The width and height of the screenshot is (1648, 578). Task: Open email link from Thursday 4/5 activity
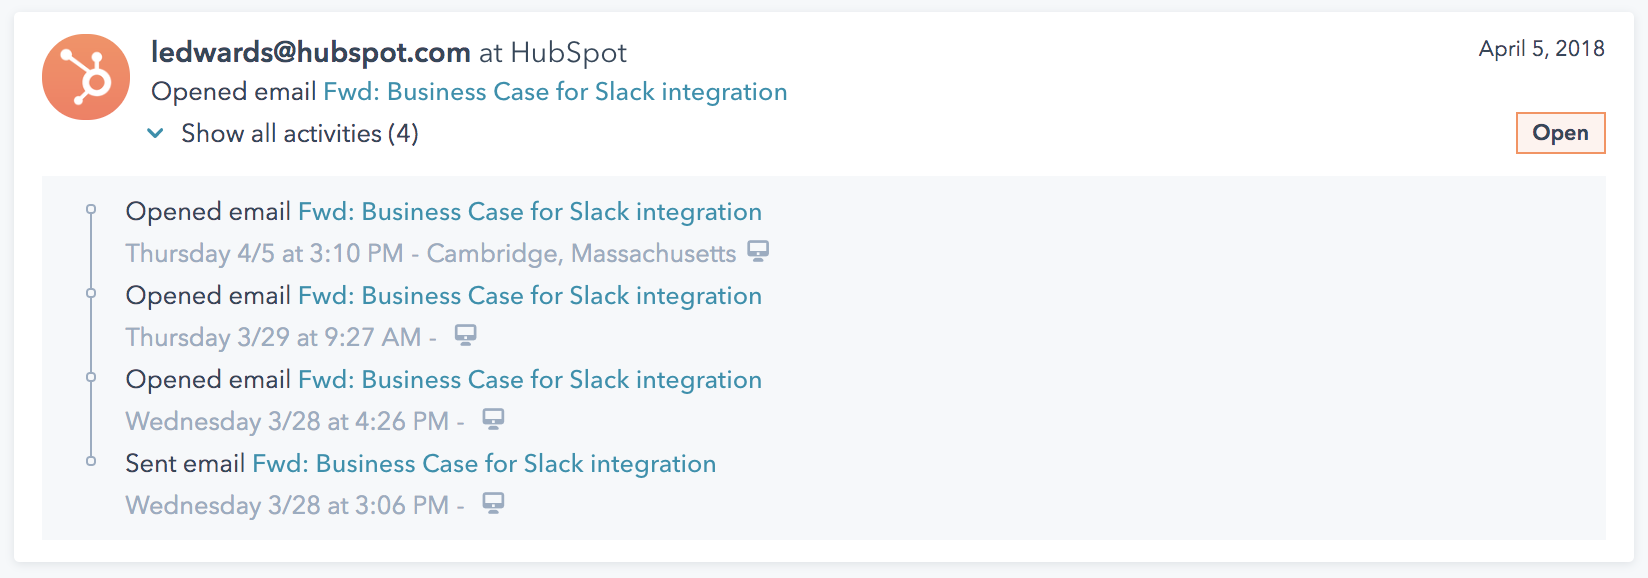click(530, 212)
